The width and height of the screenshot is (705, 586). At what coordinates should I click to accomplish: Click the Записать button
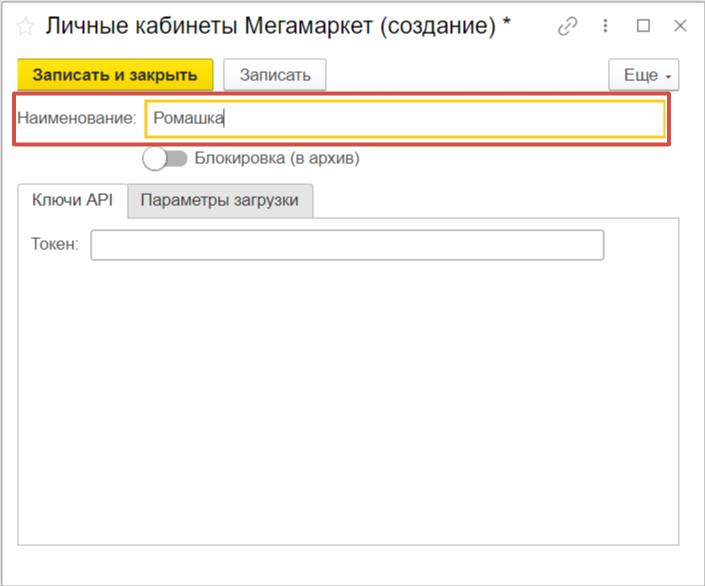point(275,75)
